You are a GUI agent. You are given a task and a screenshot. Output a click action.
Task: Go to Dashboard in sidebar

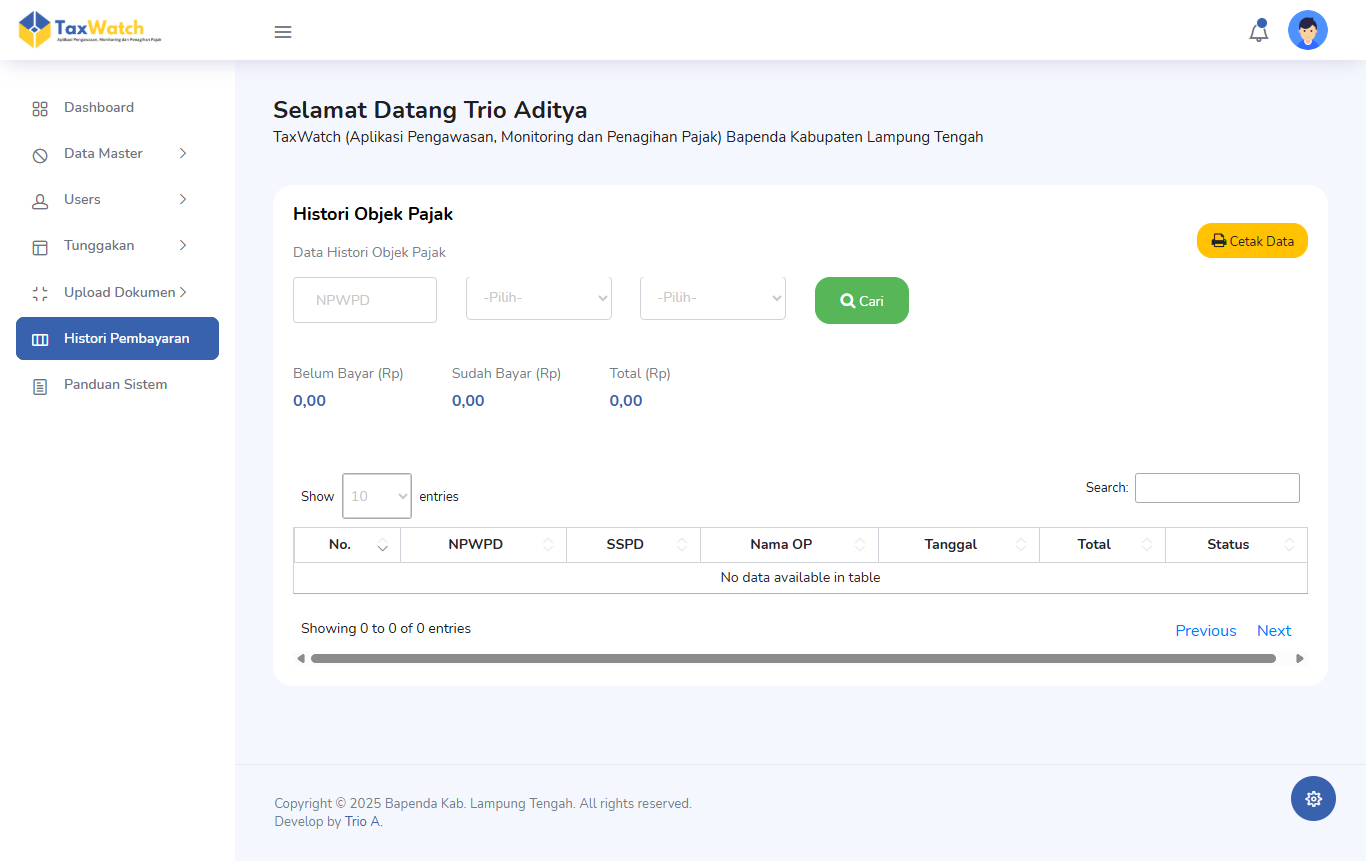(98, 108)
